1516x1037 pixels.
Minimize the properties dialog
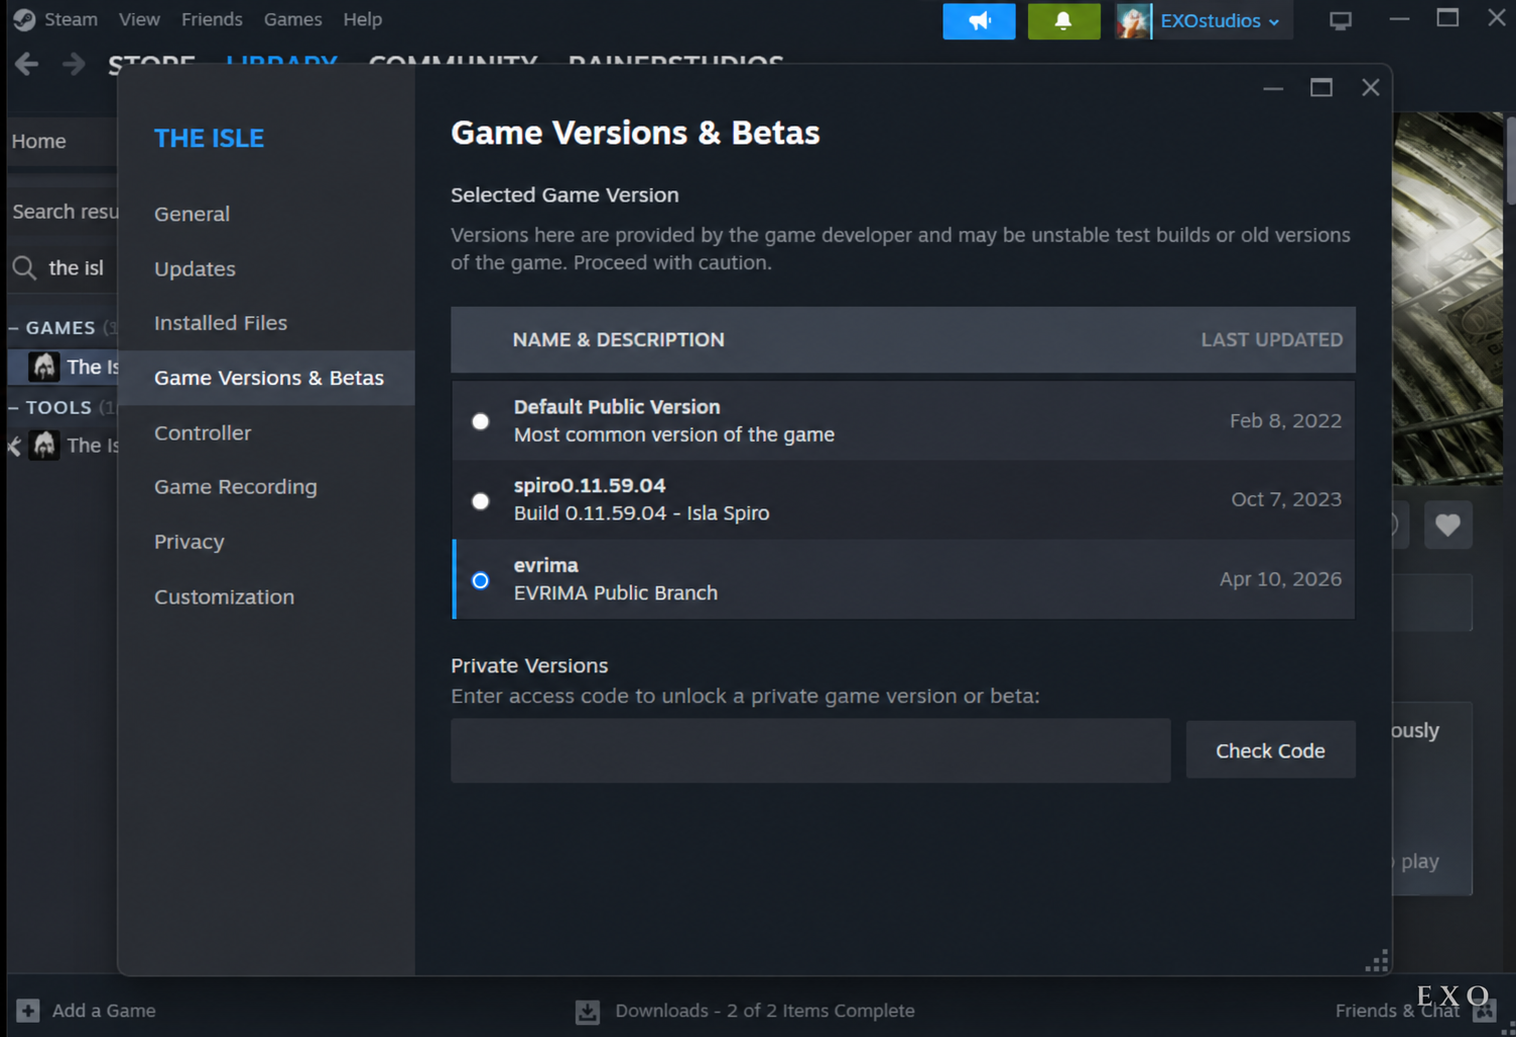(1273, 88)
